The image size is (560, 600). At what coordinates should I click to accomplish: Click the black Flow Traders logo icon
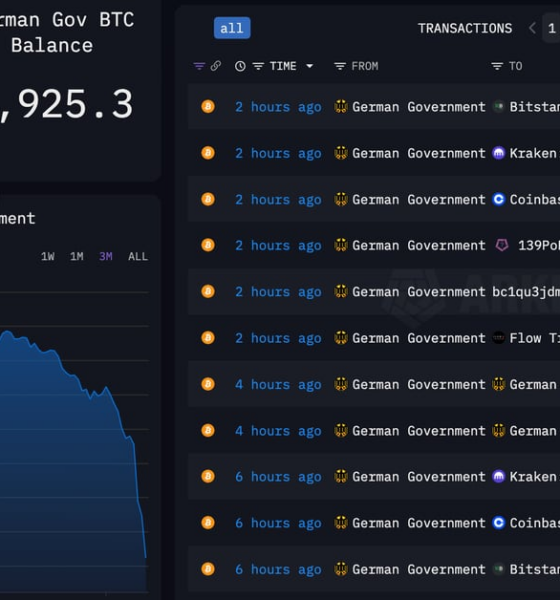[x=498, y=338]
